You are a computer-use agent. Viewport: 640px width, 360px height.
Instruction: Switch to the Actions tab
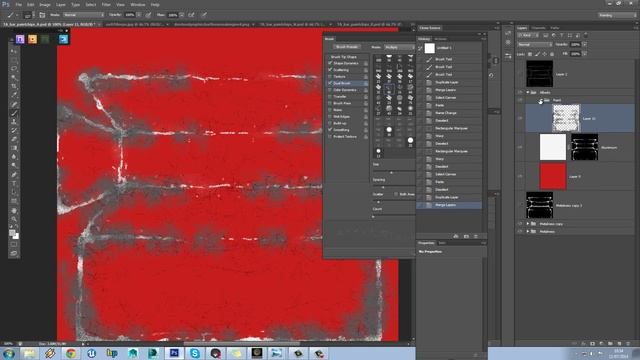coord(440,39)
